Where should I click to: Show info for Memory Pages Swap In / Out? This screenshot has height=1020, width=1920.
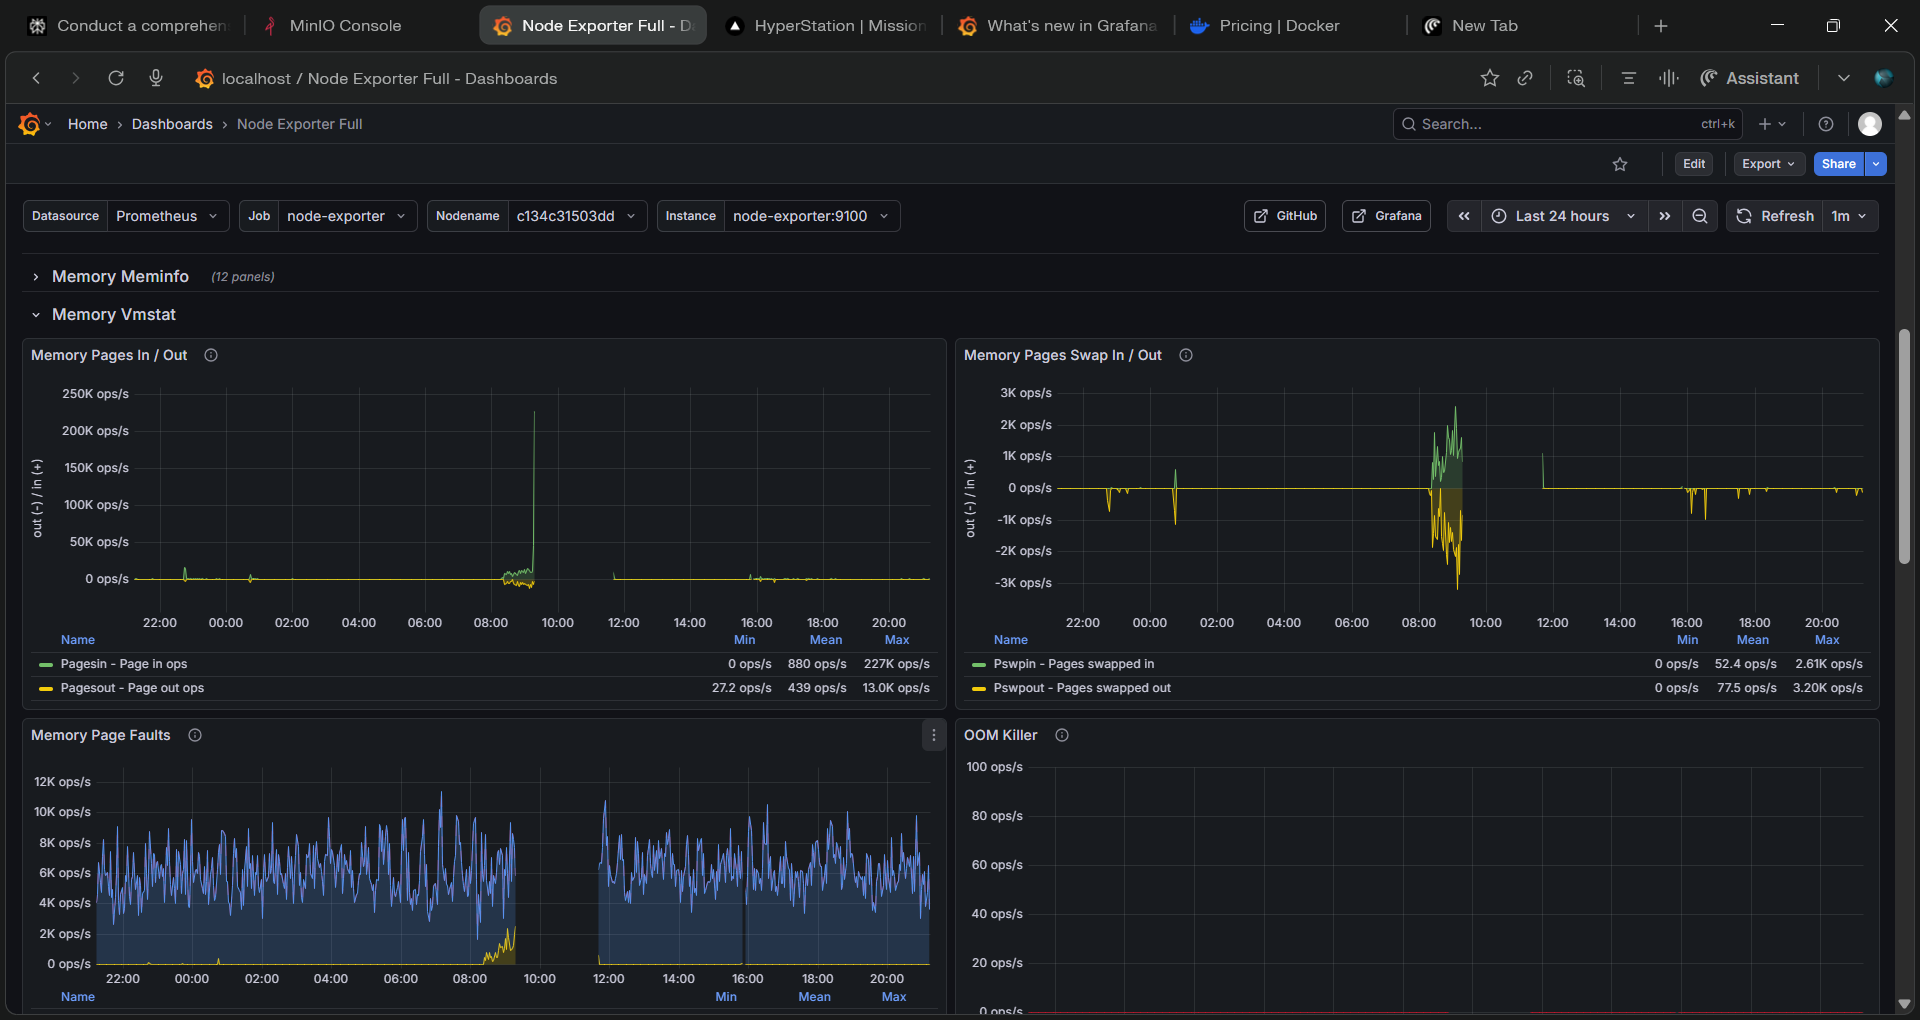[x=1186, y=355]
